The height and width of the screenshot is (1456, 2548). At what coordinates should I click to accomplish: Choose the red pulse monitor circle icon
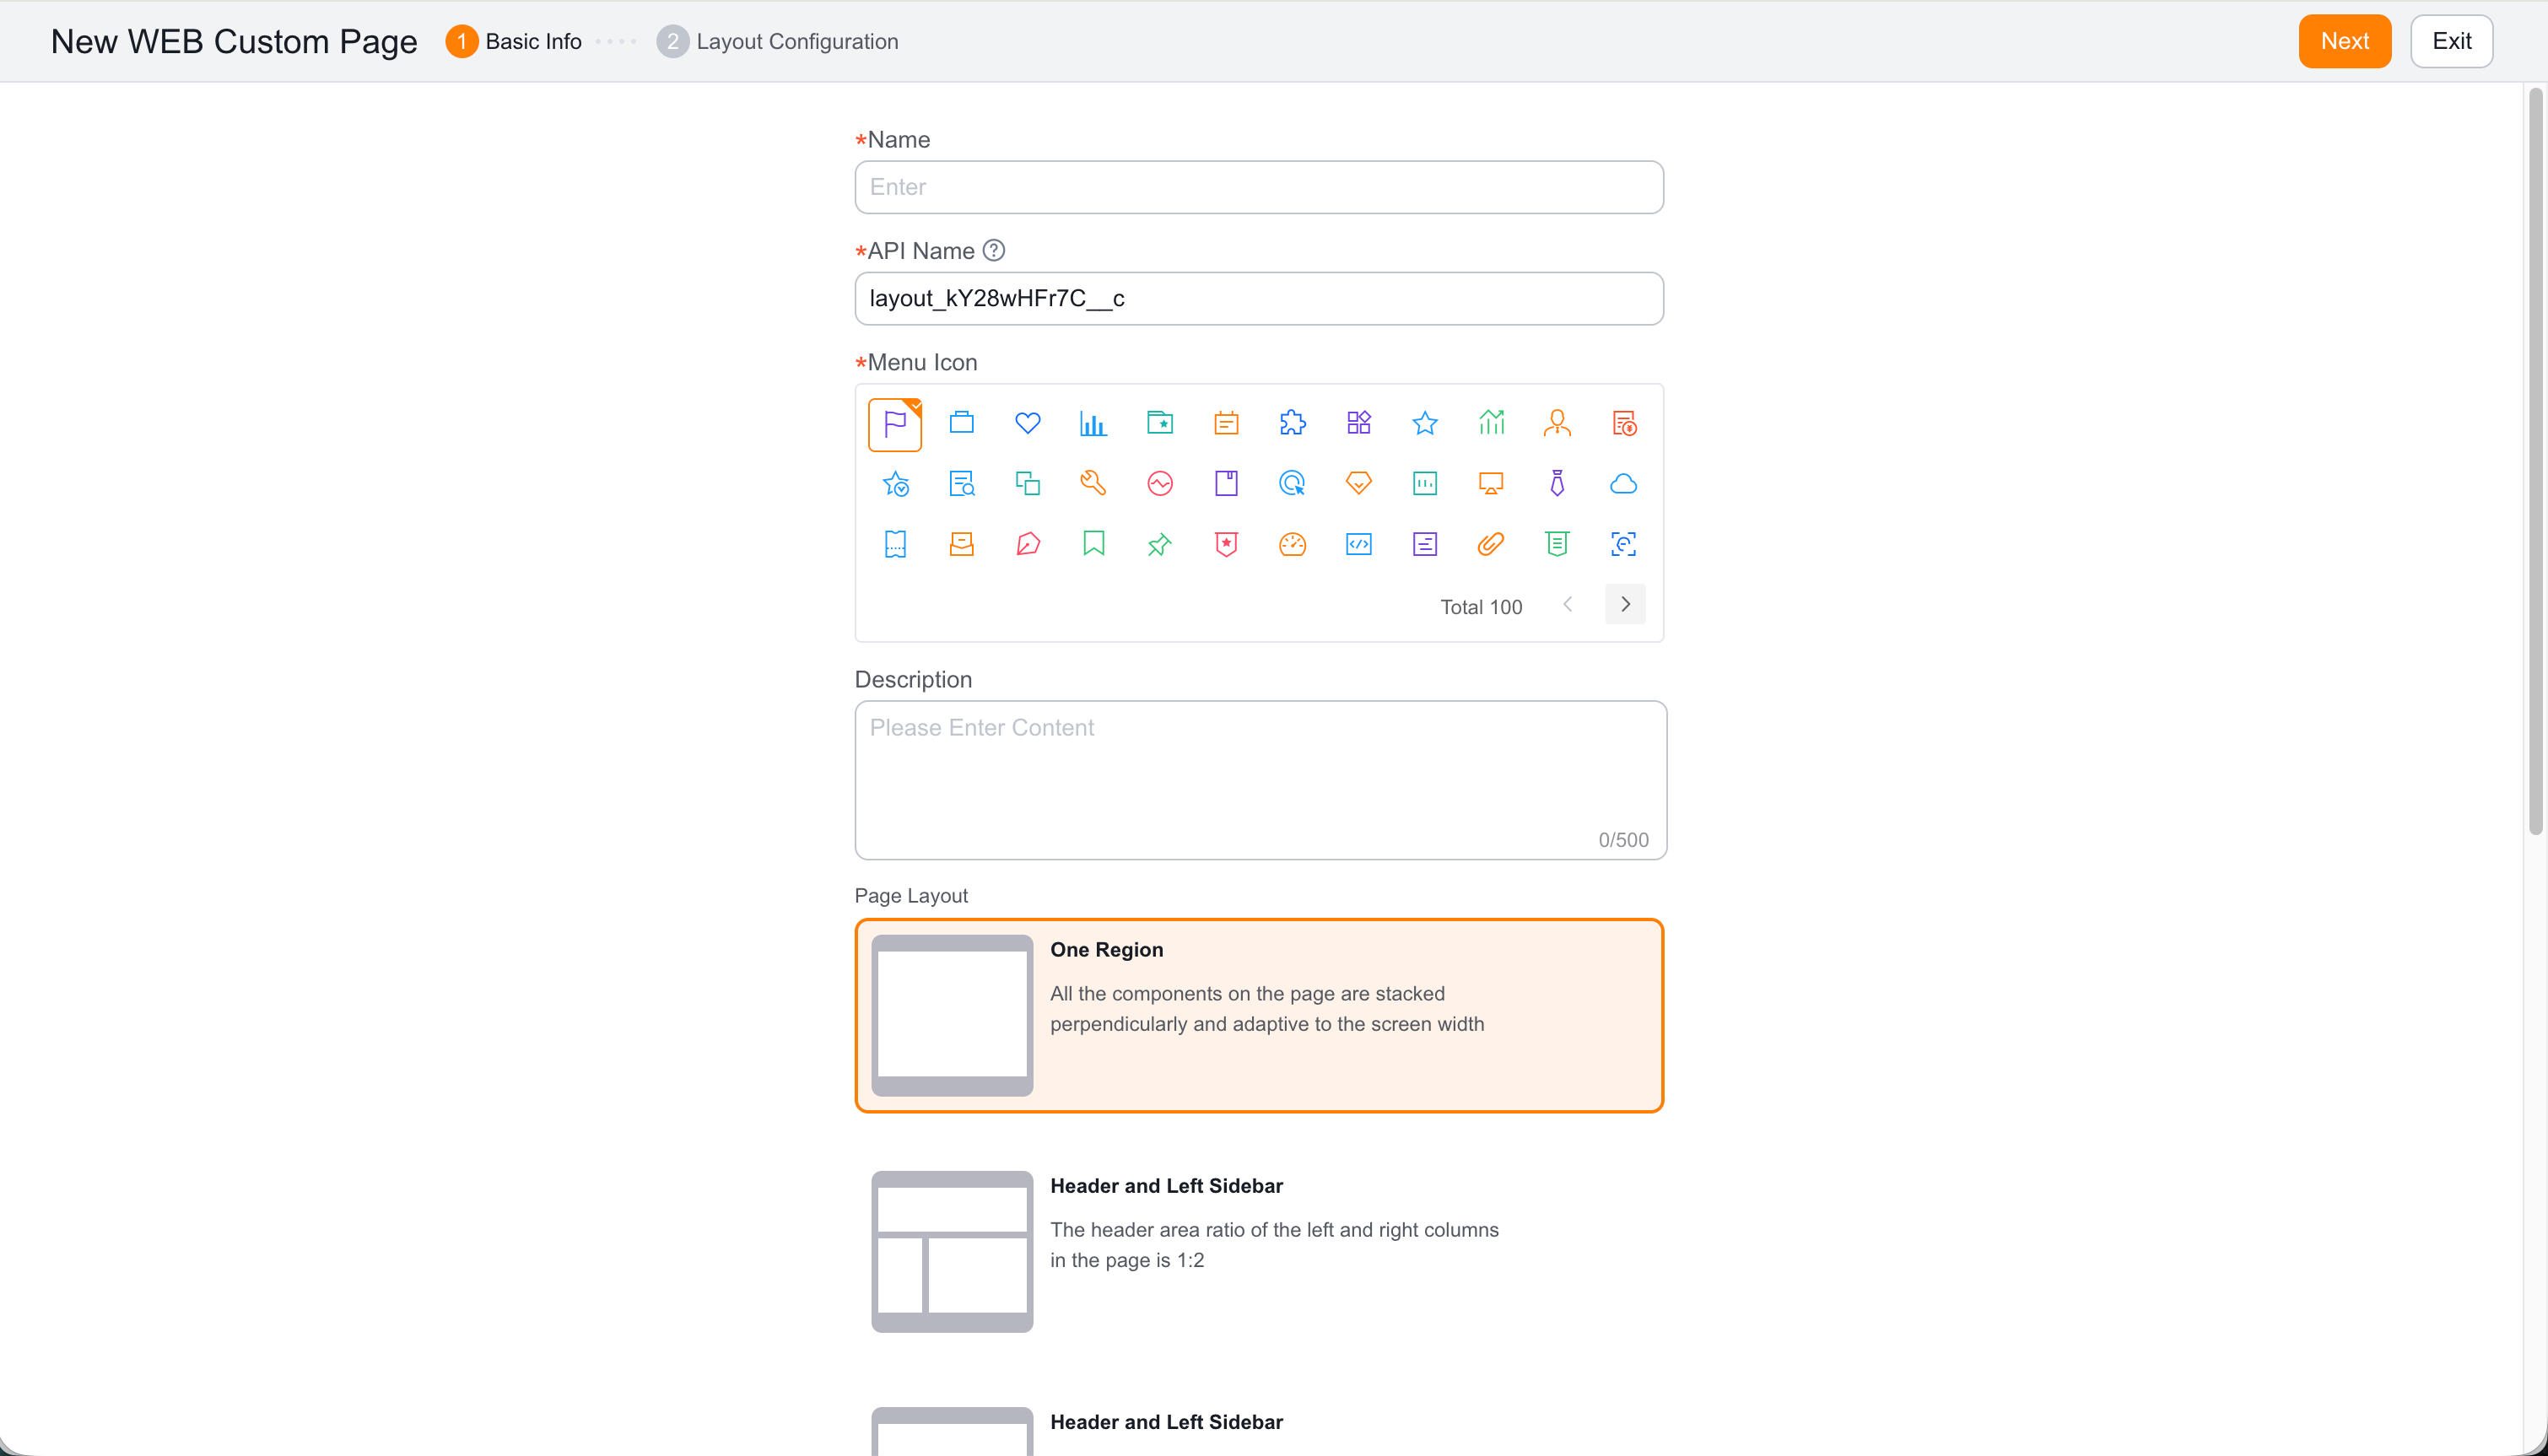tap(1160, 484)
